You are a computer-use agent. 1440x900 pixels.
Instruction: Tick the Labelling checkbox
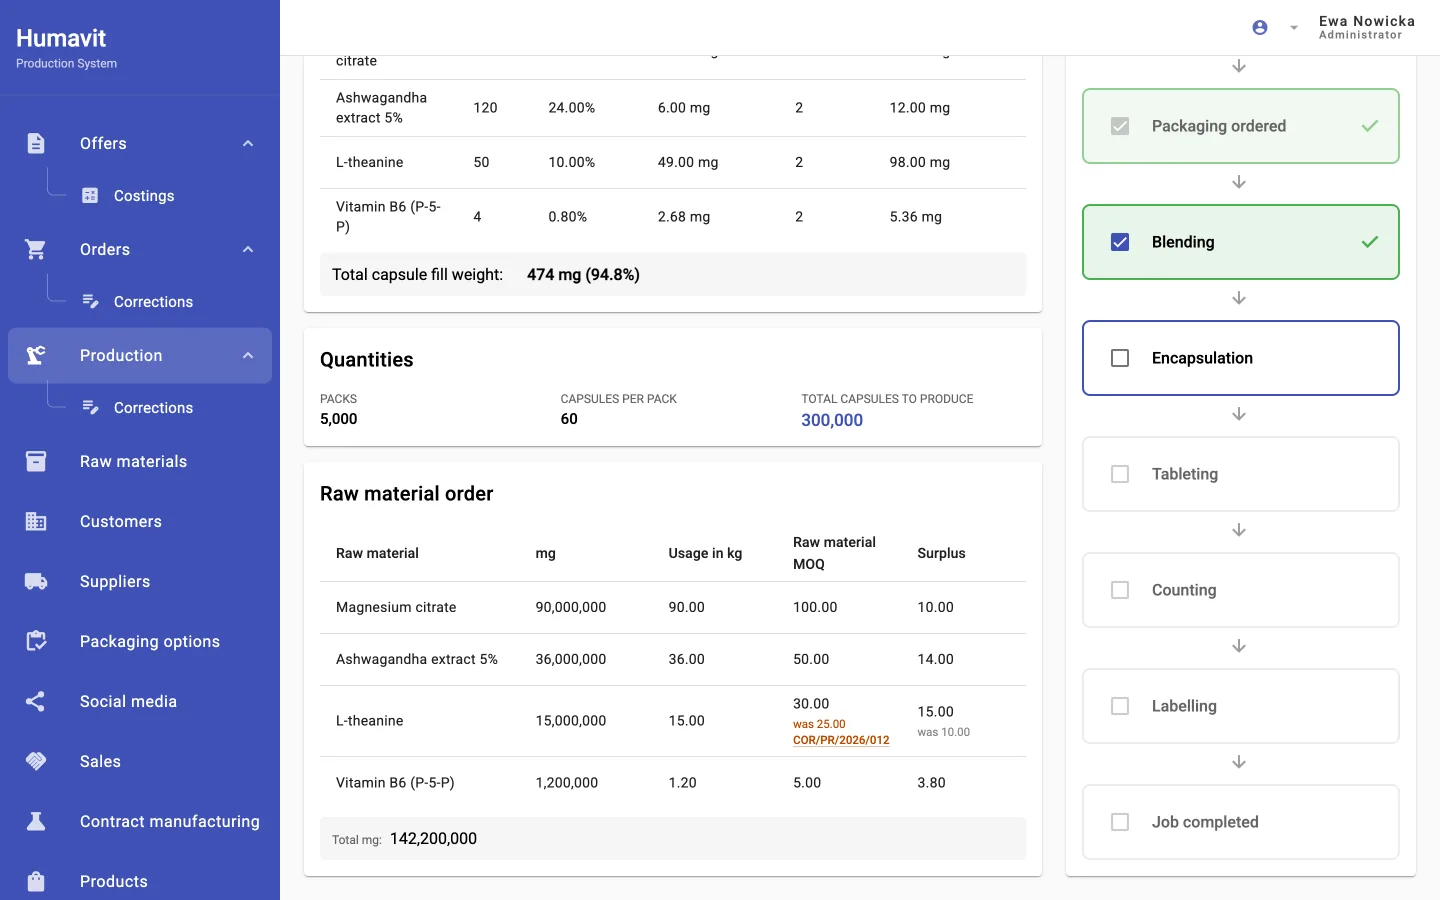click(1120, 706)
